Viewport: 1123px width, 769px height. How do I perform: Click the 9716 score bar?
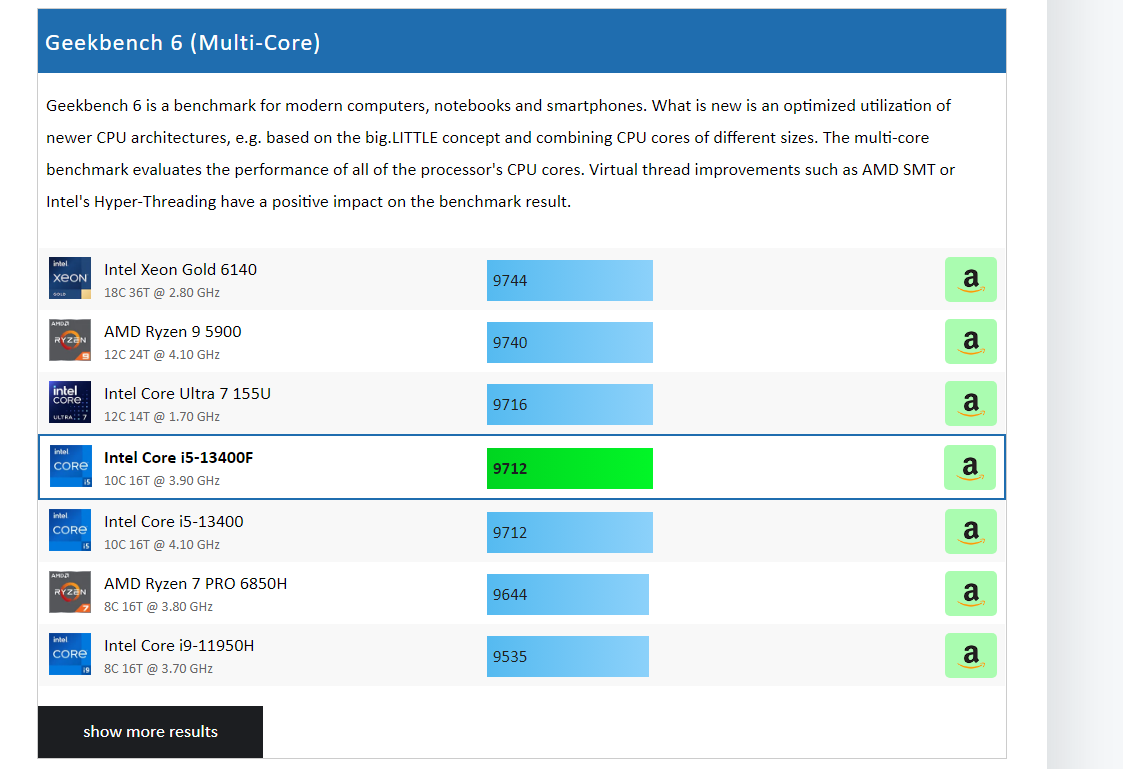click(x=570, y=405)
